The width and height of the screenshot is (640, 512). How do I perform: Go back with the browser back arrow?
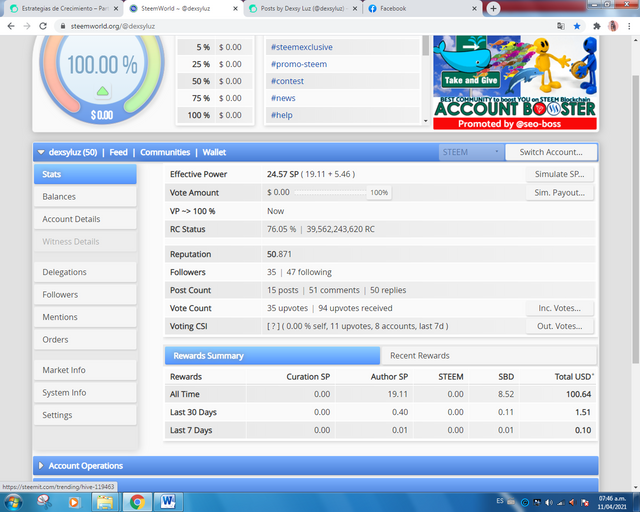coord(11,26)
